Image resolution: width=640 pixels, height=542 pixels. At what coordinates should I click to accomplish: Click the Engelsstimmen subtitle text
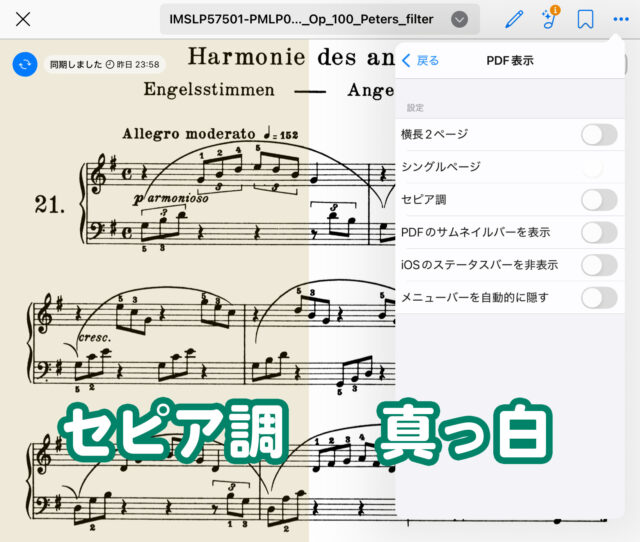[209, 89]
